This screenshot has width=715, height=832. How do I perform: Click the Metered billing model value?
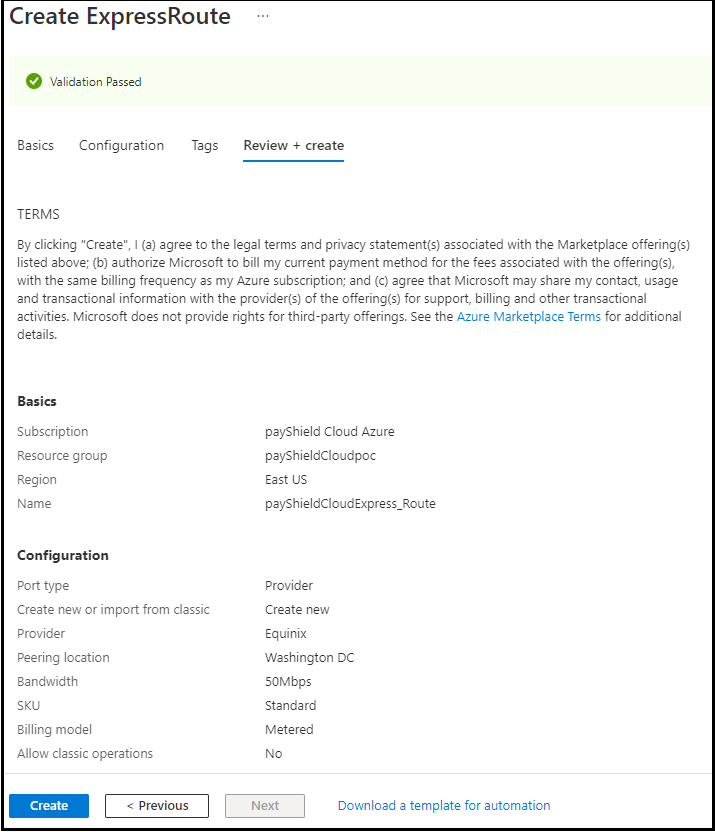(x=289, y=729)
